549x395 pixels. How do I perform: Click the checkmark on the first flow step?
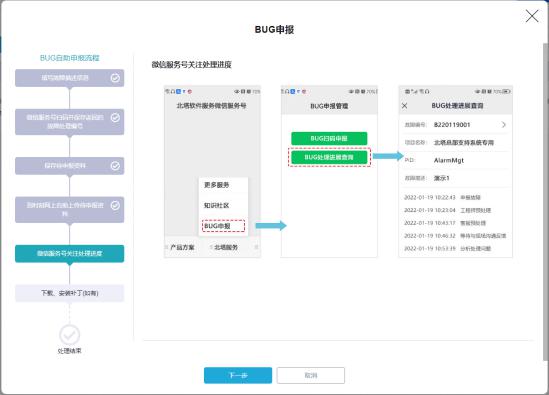click(x=115, y=78)
